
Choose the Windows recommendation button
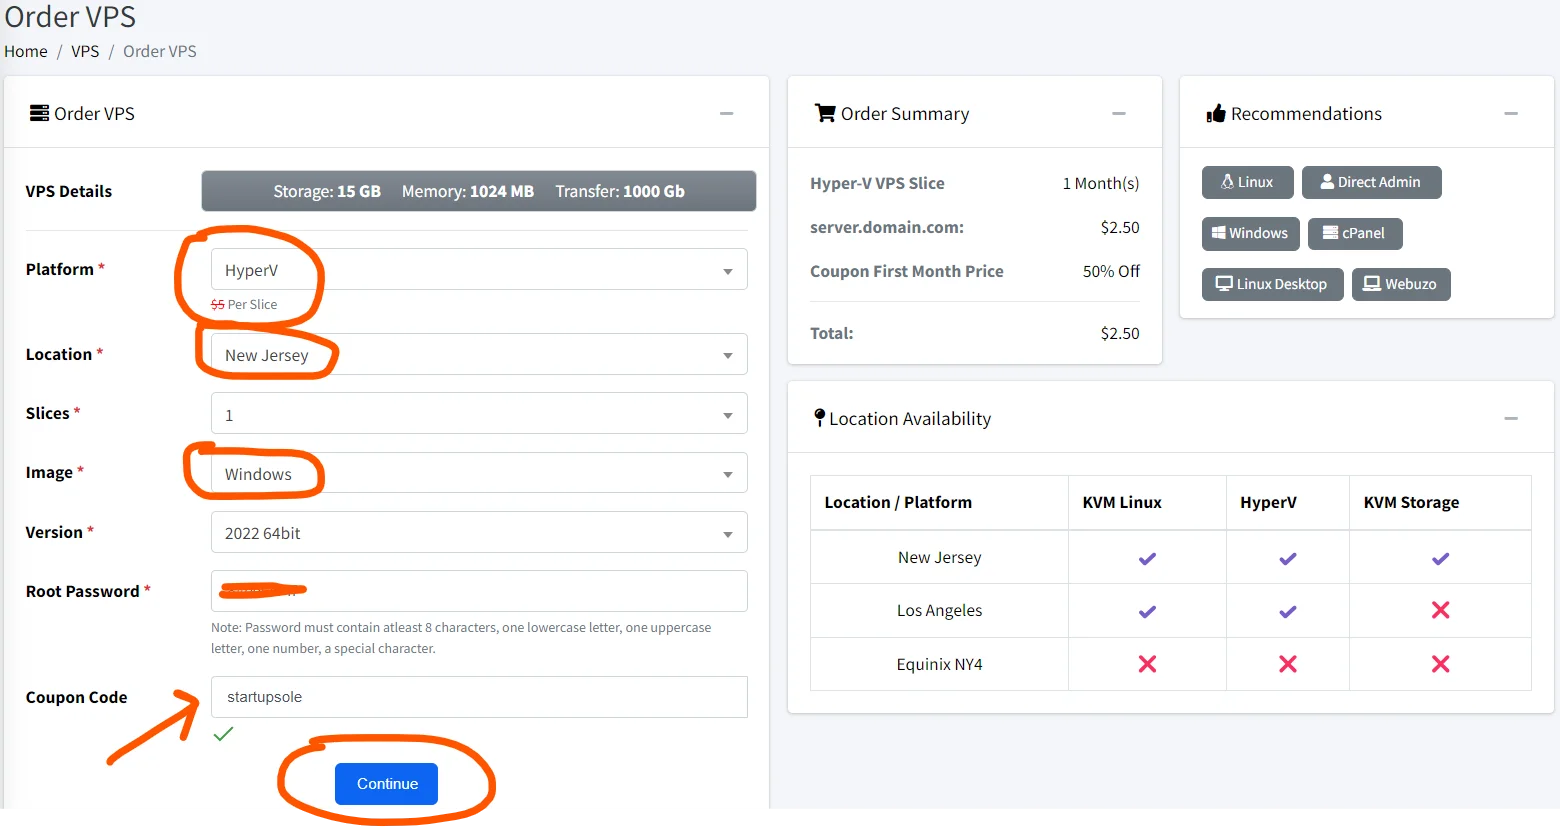[1250, 233]
